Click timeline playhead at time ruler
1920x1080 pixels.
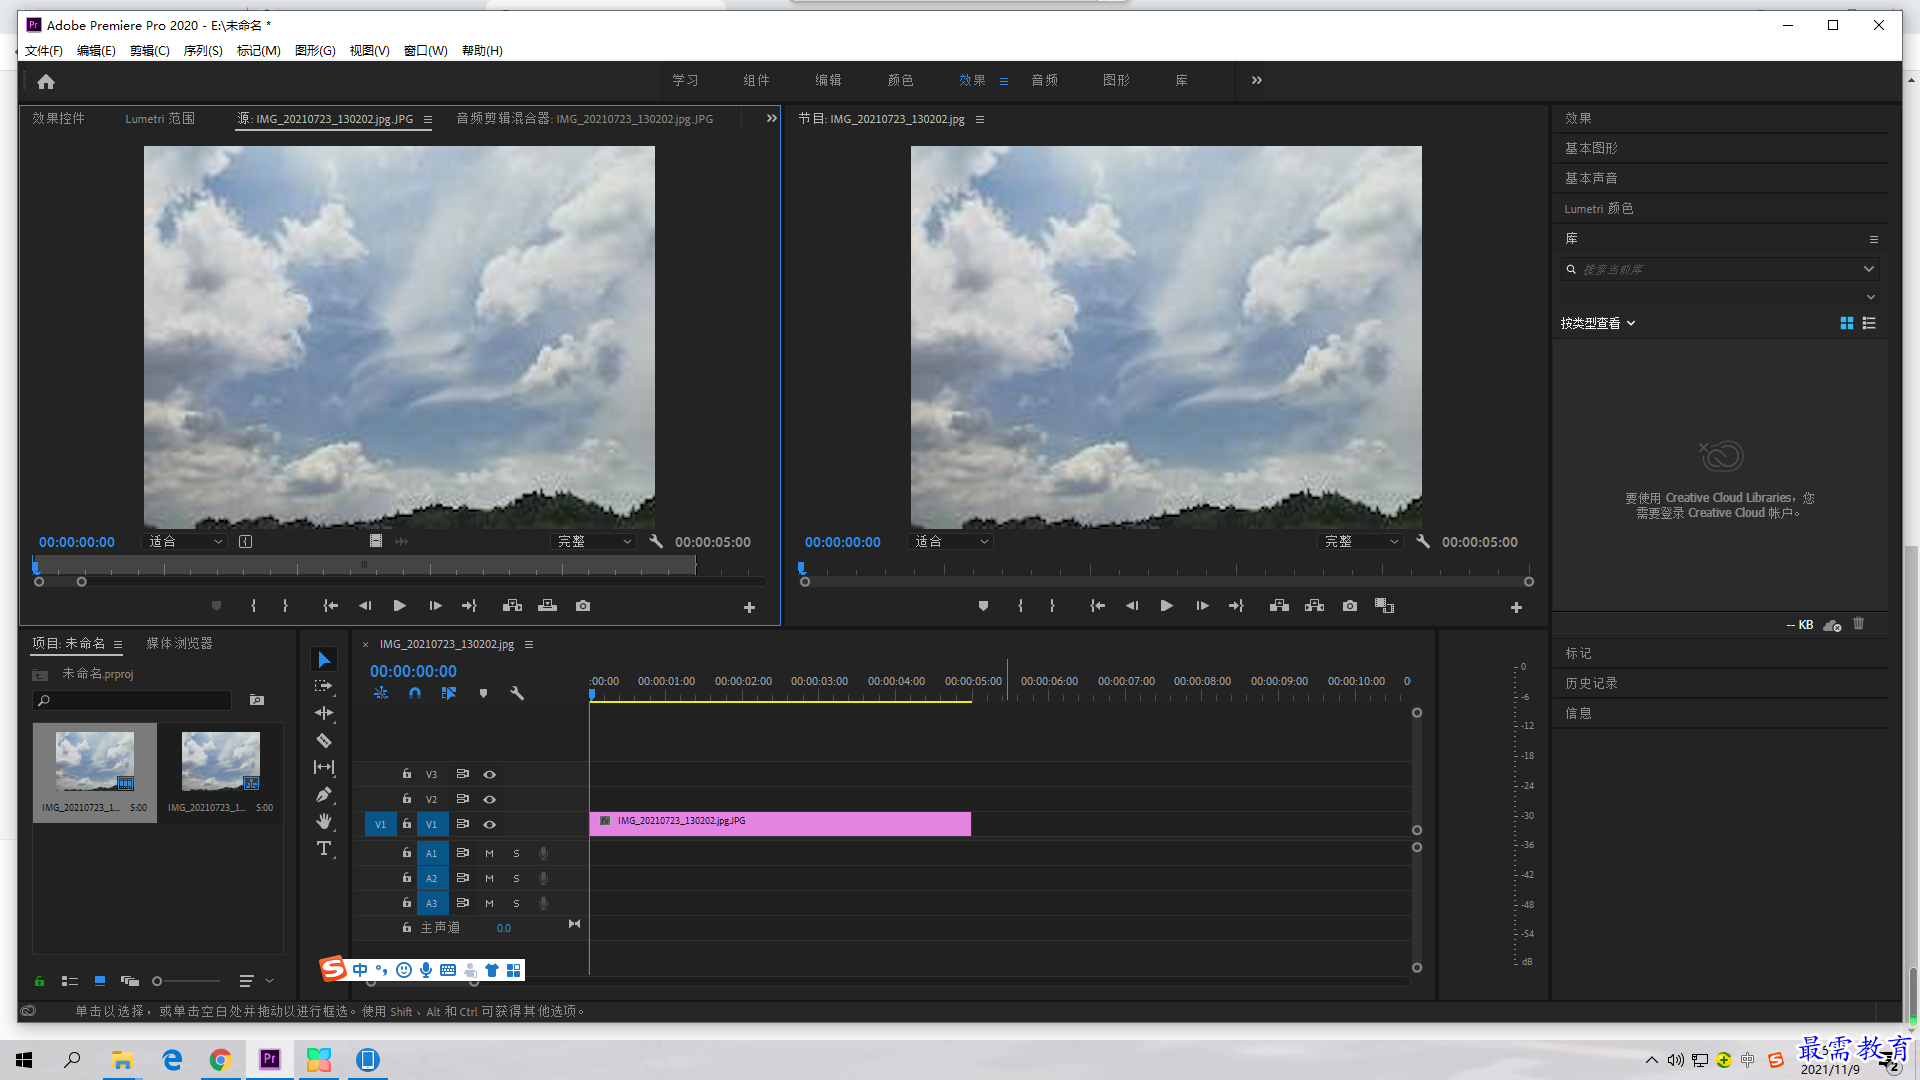(x=592, y=693)
